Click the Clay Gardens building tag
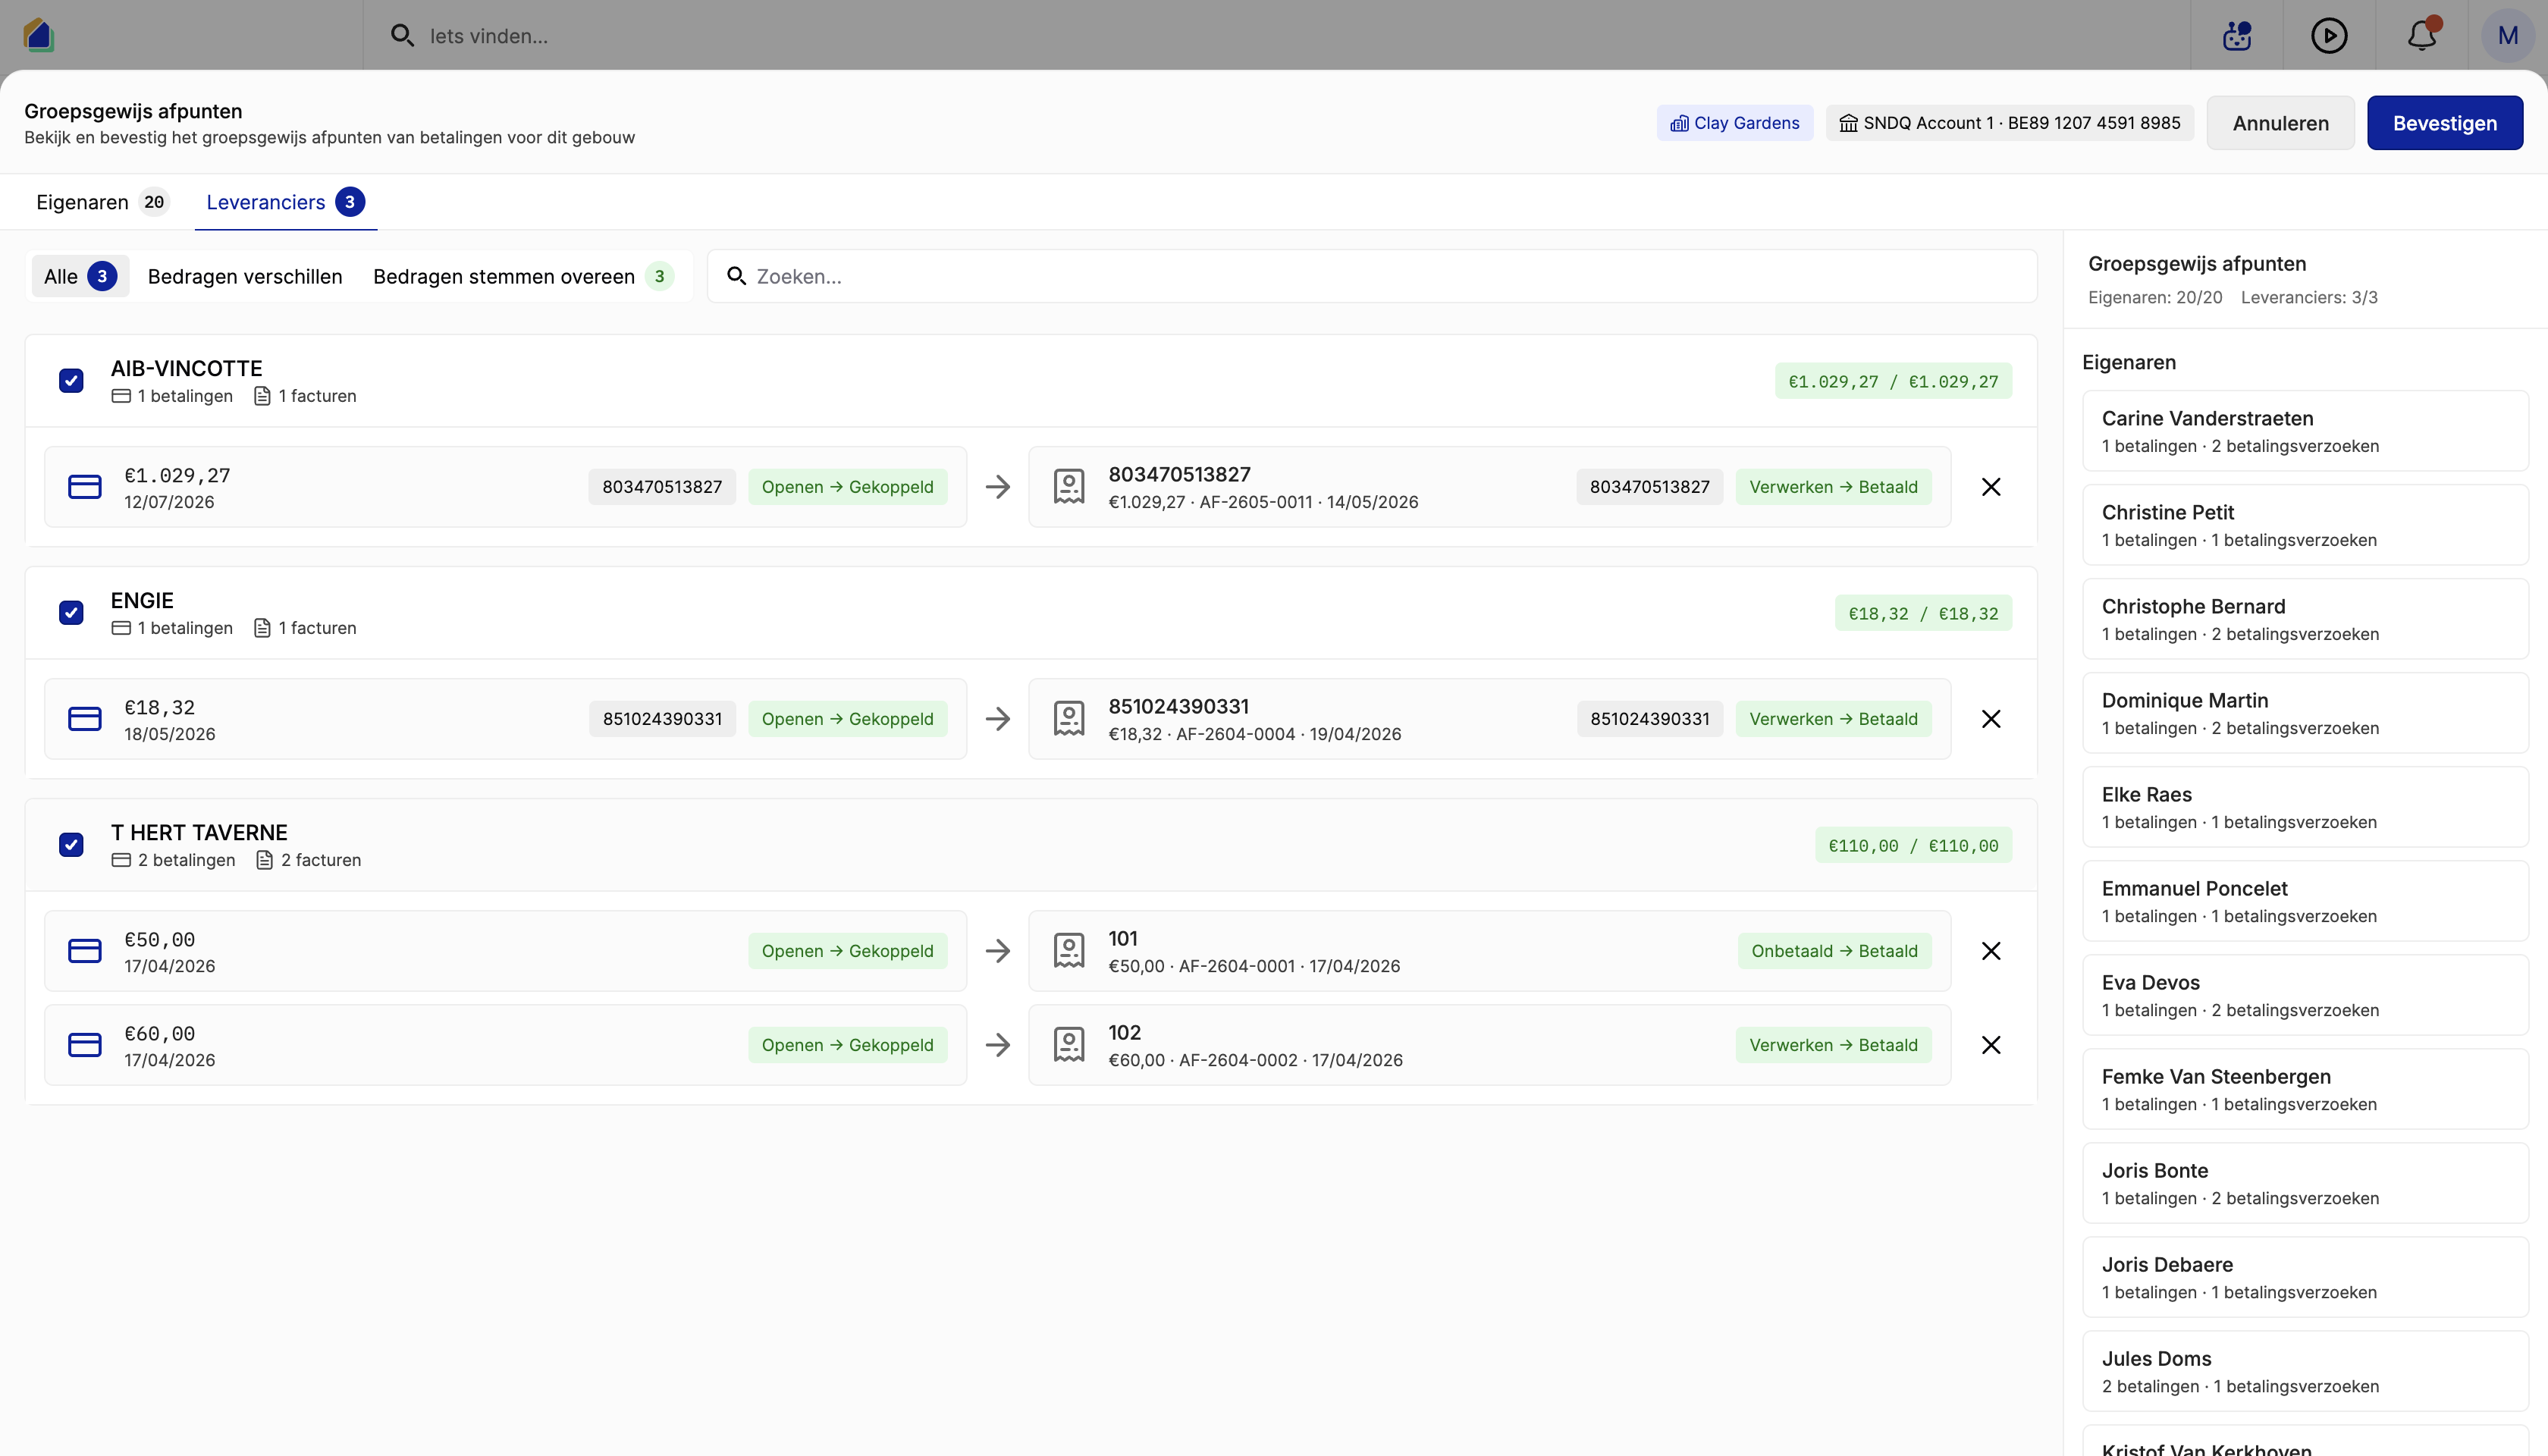 point(1734,123)
